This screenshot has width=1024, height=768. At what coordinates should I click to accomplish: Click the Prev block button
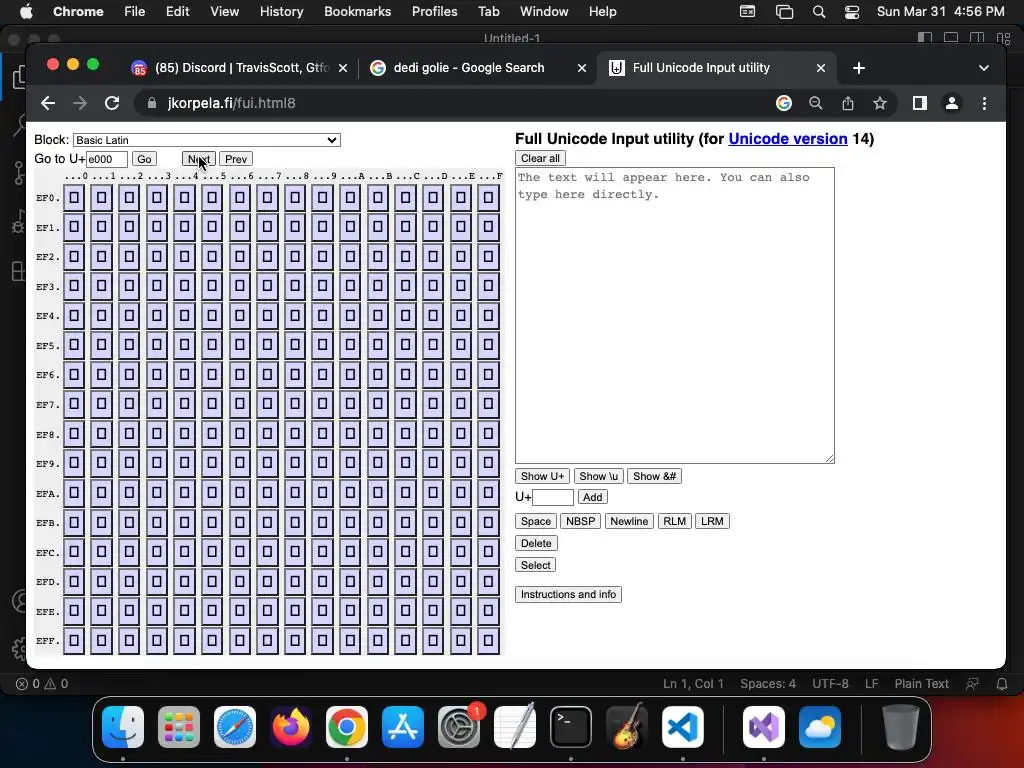236,159
